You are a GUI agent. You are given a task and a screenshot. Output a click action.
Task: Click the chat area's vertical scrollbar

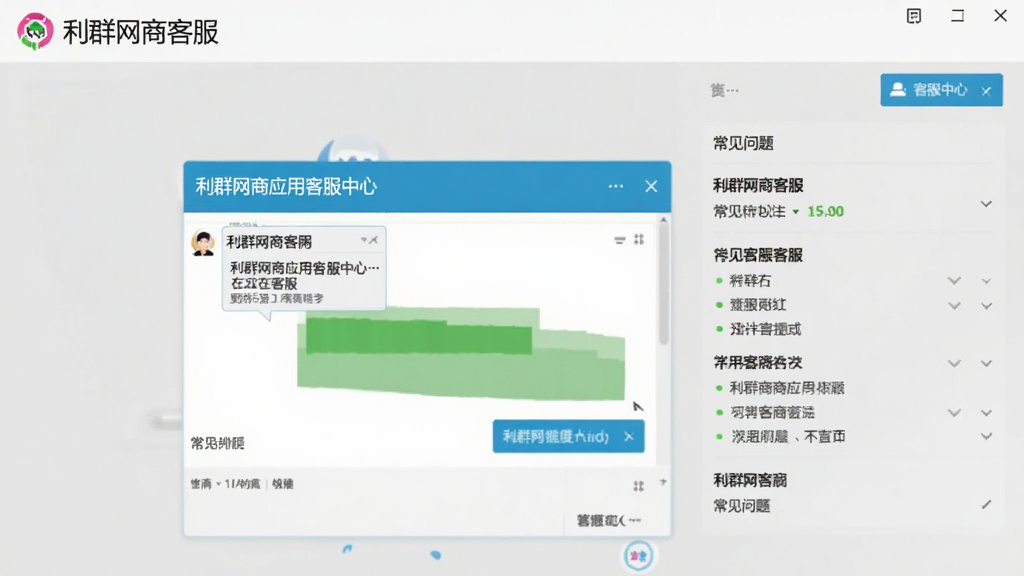pyautogui.click(x=664, y=283)
